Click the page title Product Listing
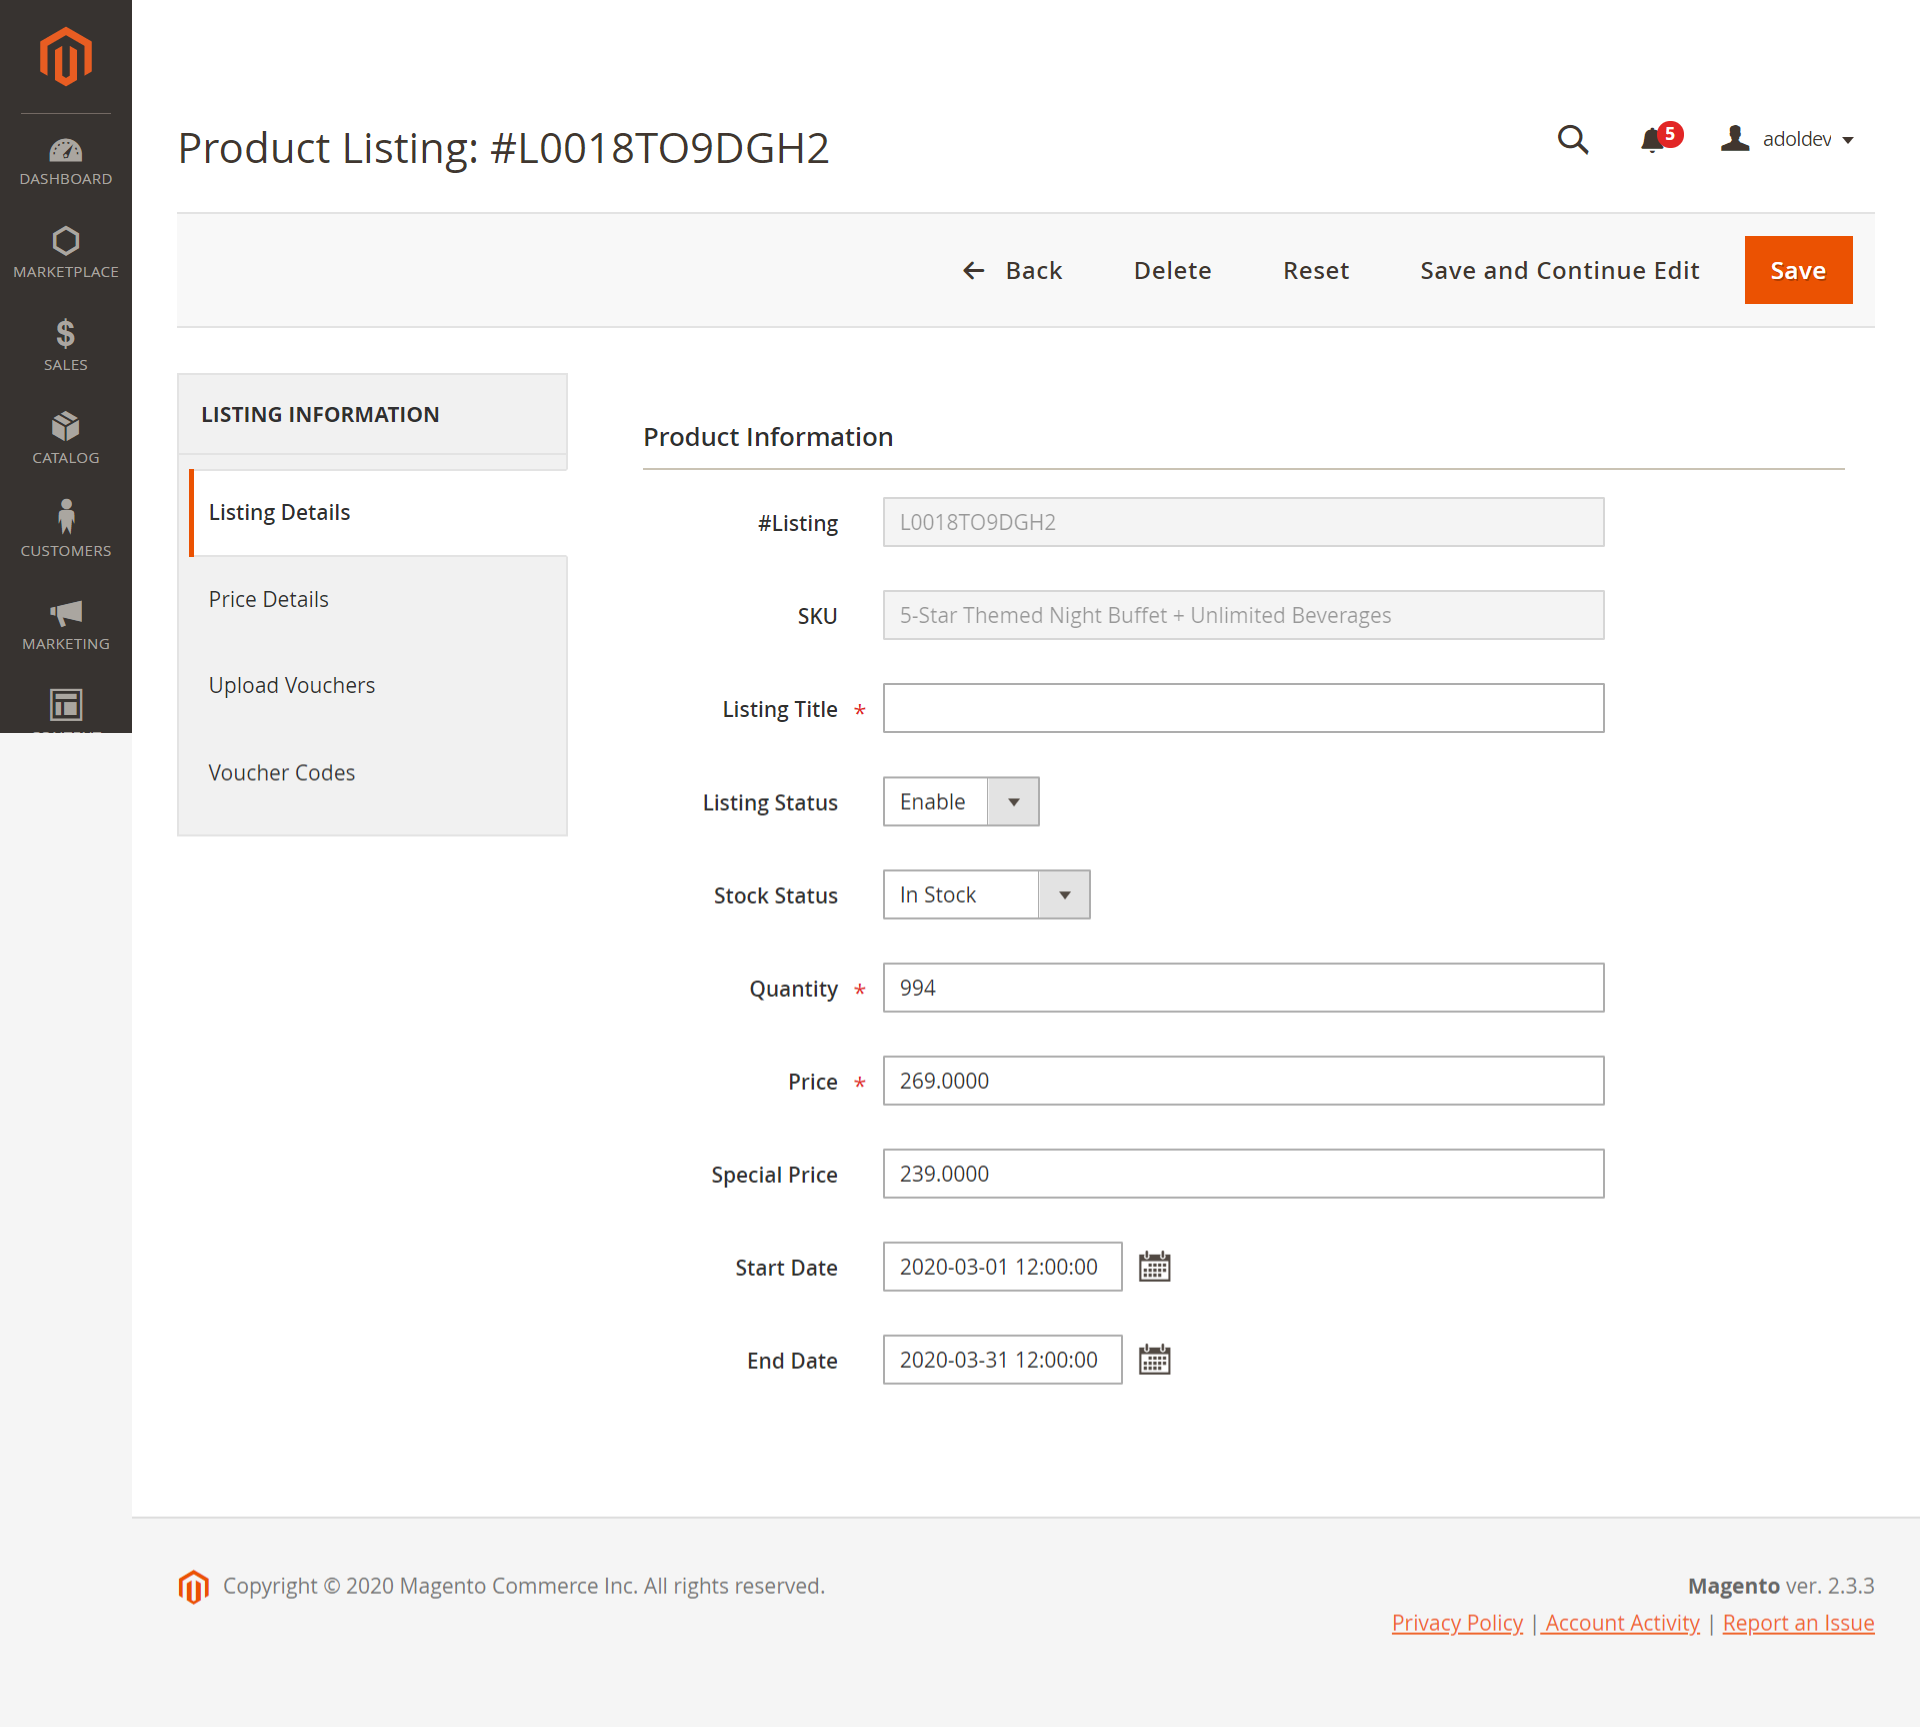The image size is (1920, 1727). pos(503,148)
